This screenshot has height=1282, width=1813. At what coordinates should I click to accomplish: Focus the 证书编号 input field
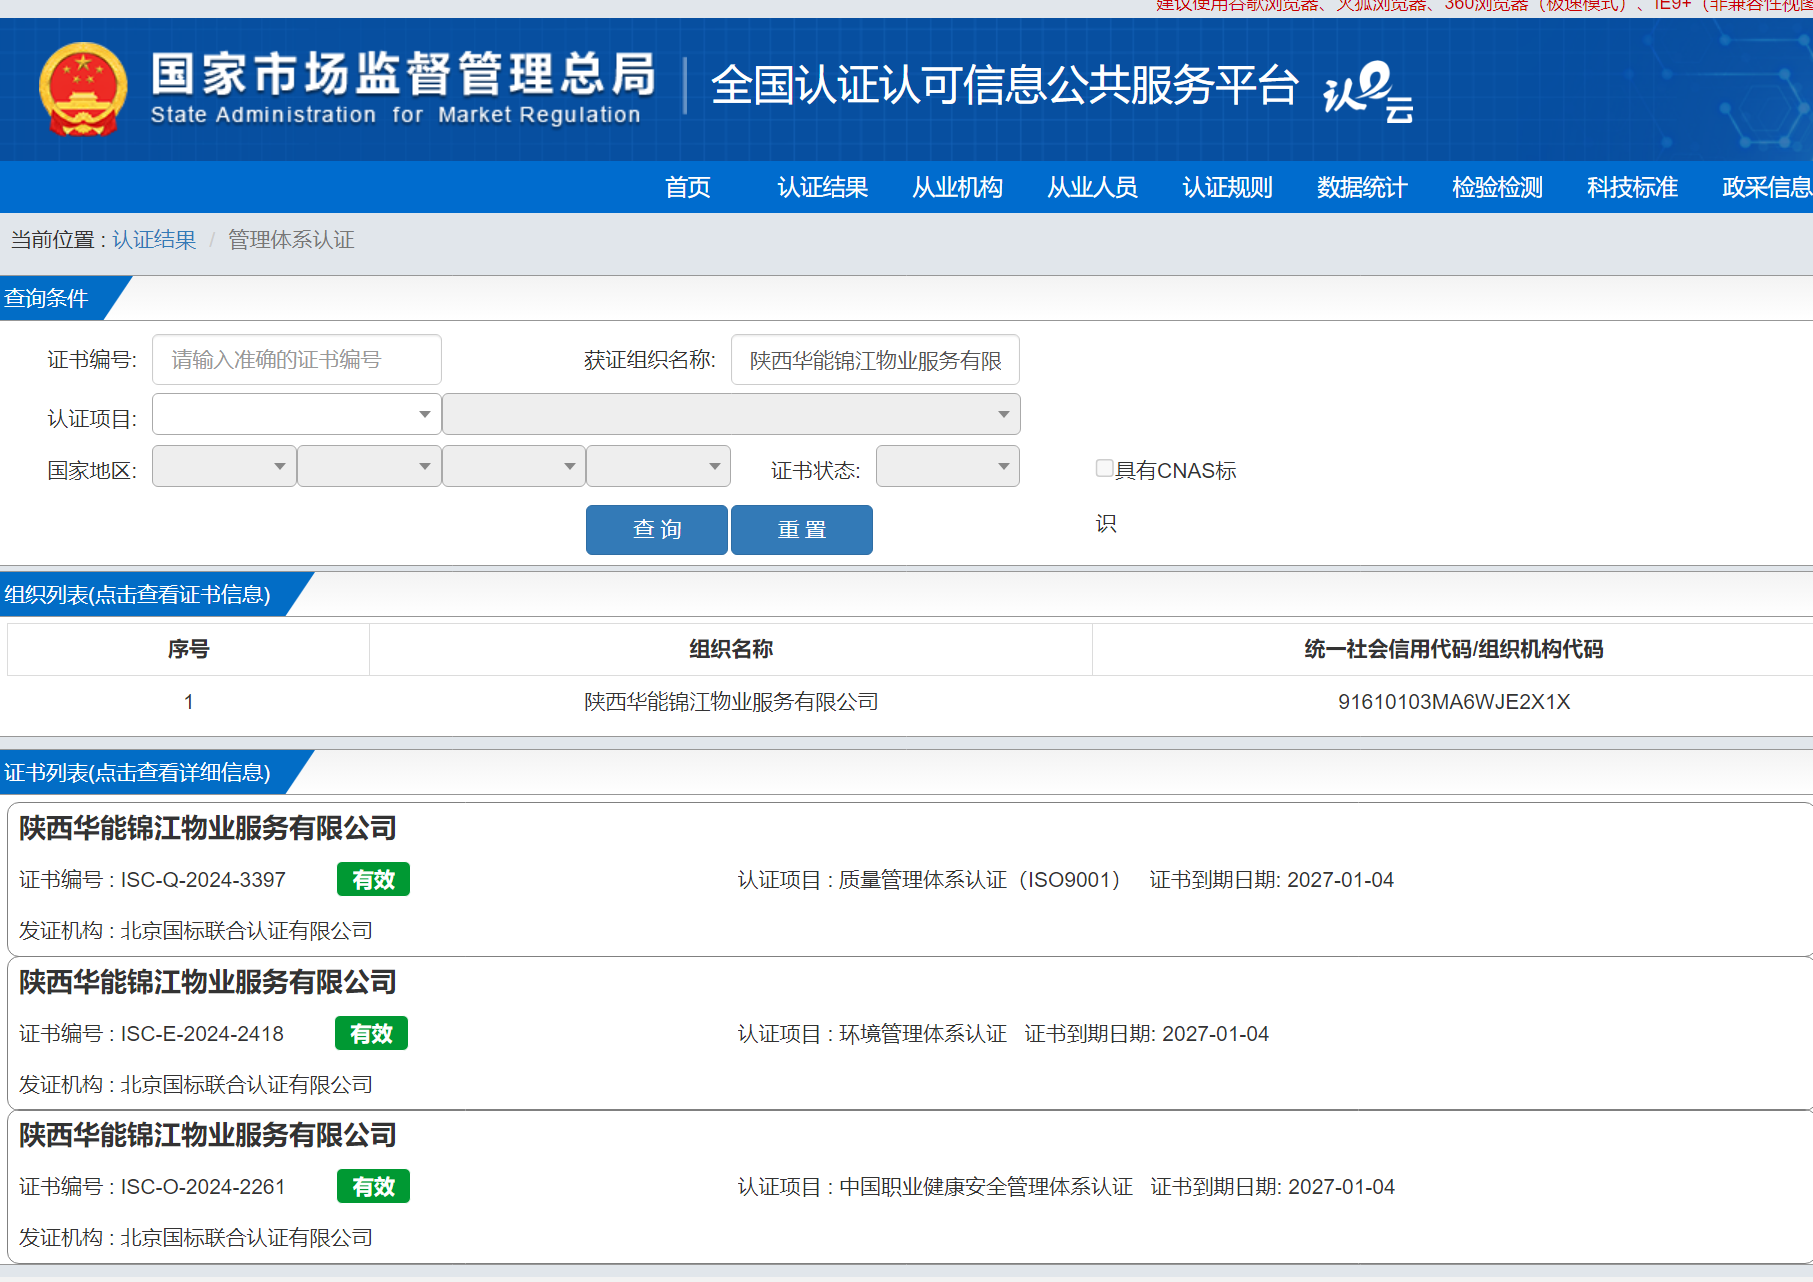click(x=297, y=360)
